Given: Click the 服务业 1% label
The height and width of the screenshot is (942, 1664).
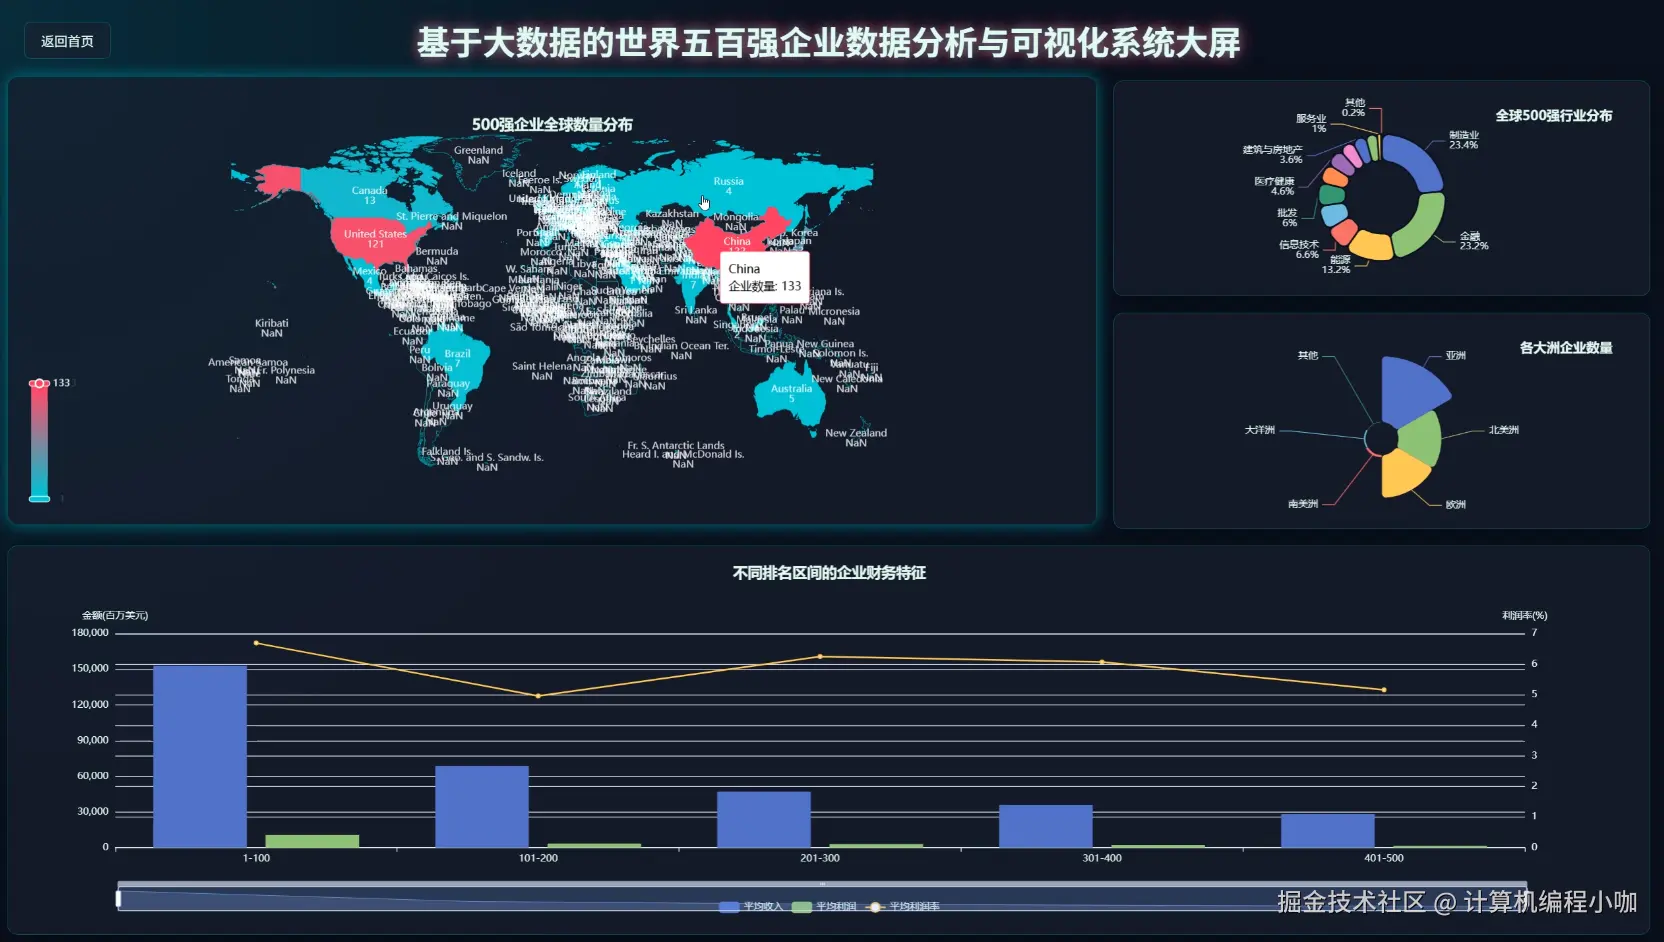Looking at the screenshot, I should pos(1311,123).
